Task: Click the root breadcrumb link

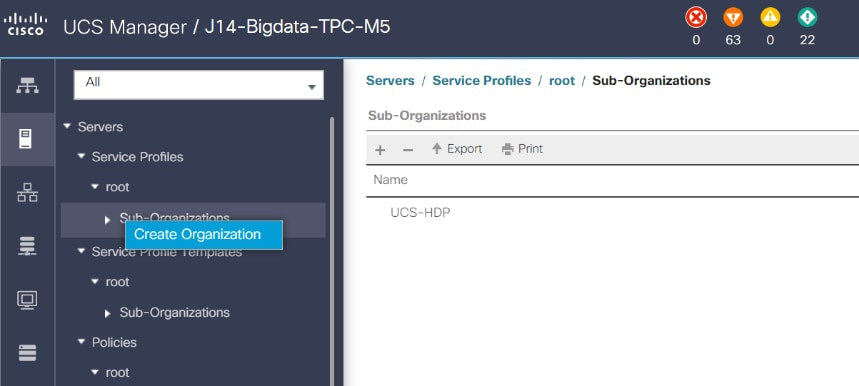Action: [562, 80]
